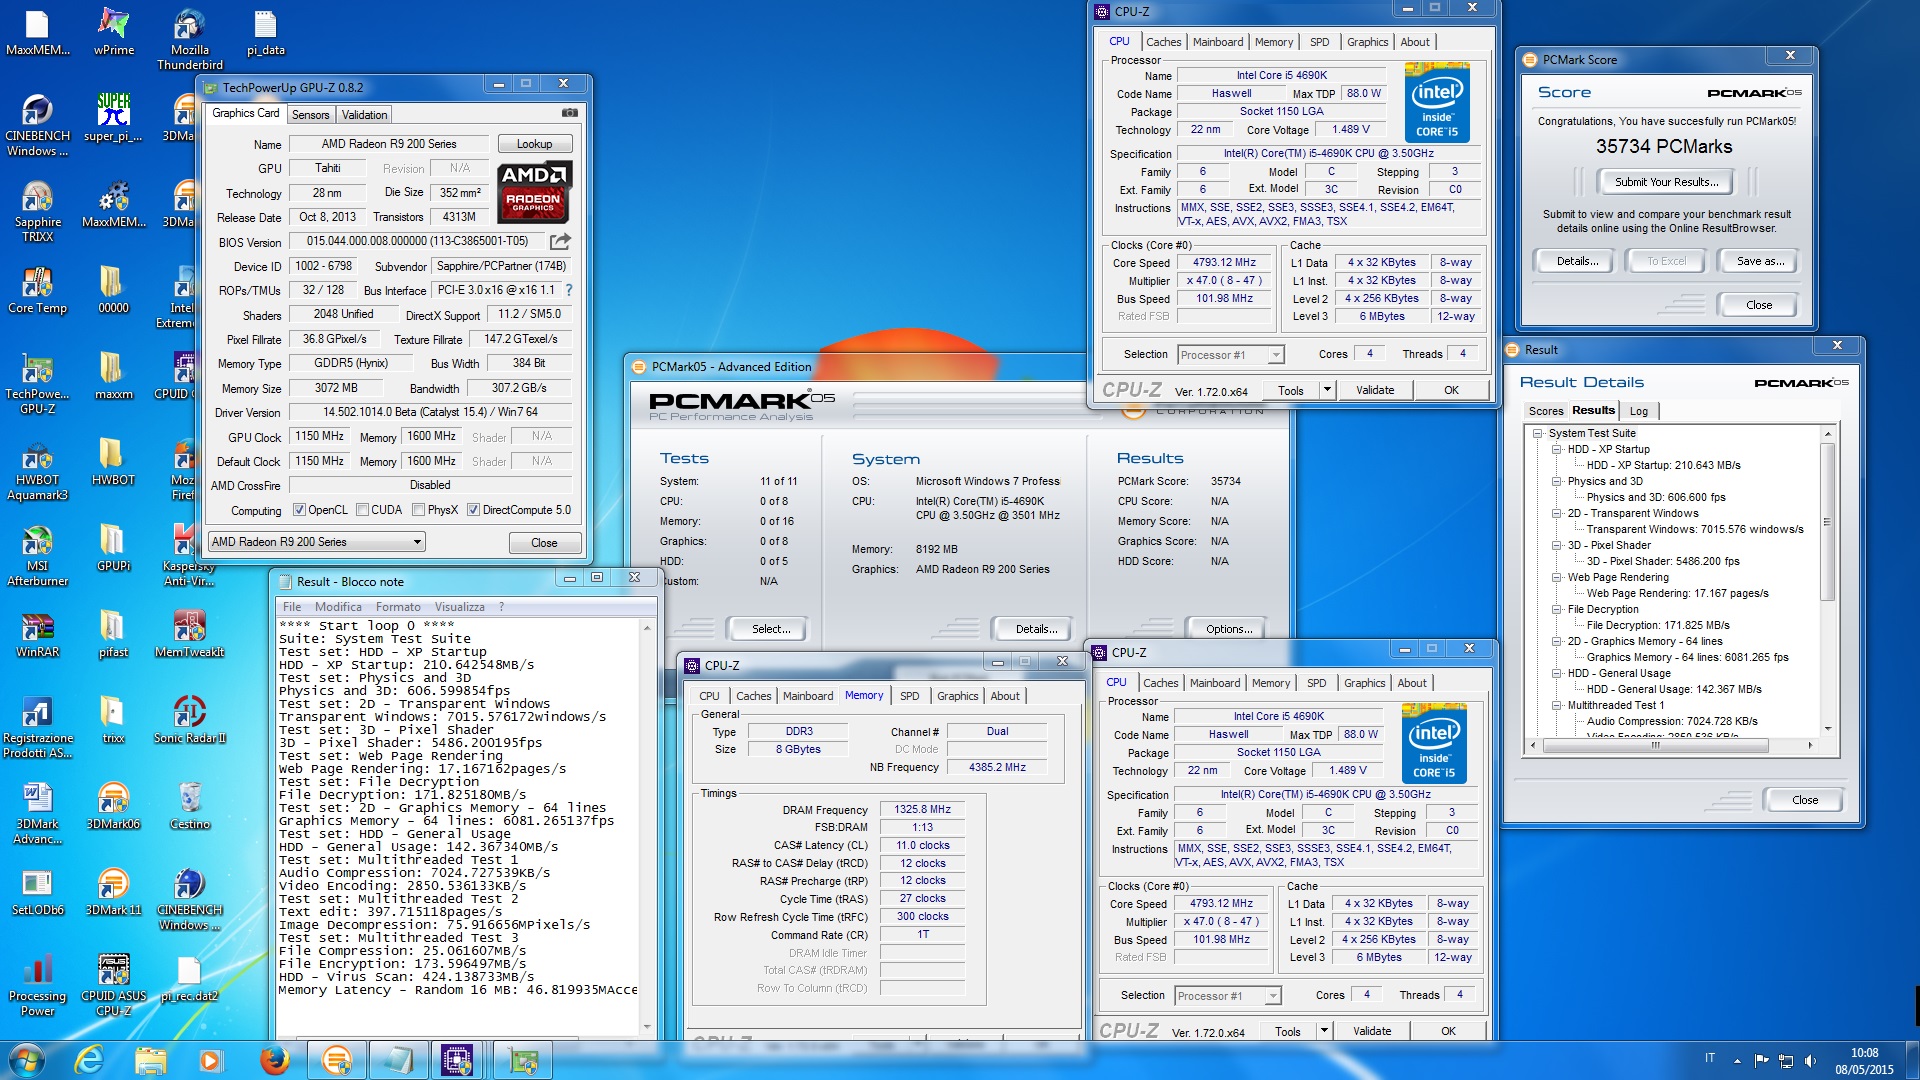The width and height of the screenshot is (1920, 1080).
Task: Open the 00000 folder on desktop
Action: (x=114, y=291)
